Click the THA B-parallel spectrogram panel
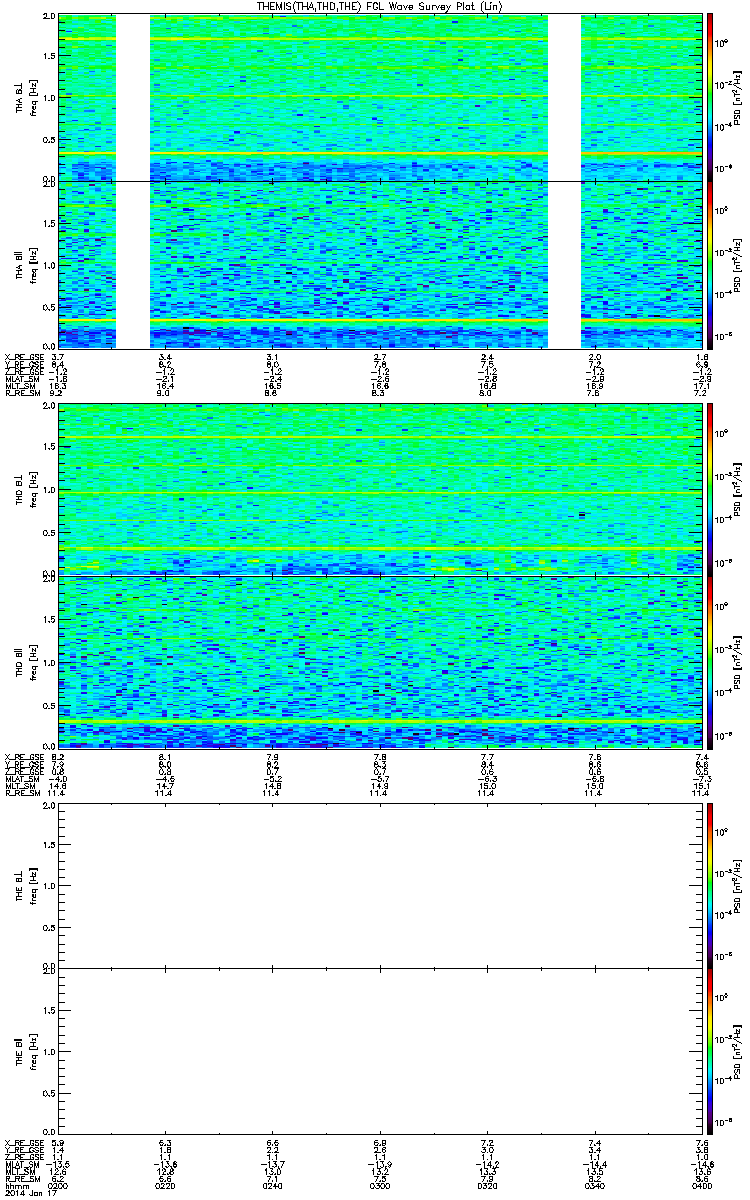750x1200 pixels. (x=380, y=265)
